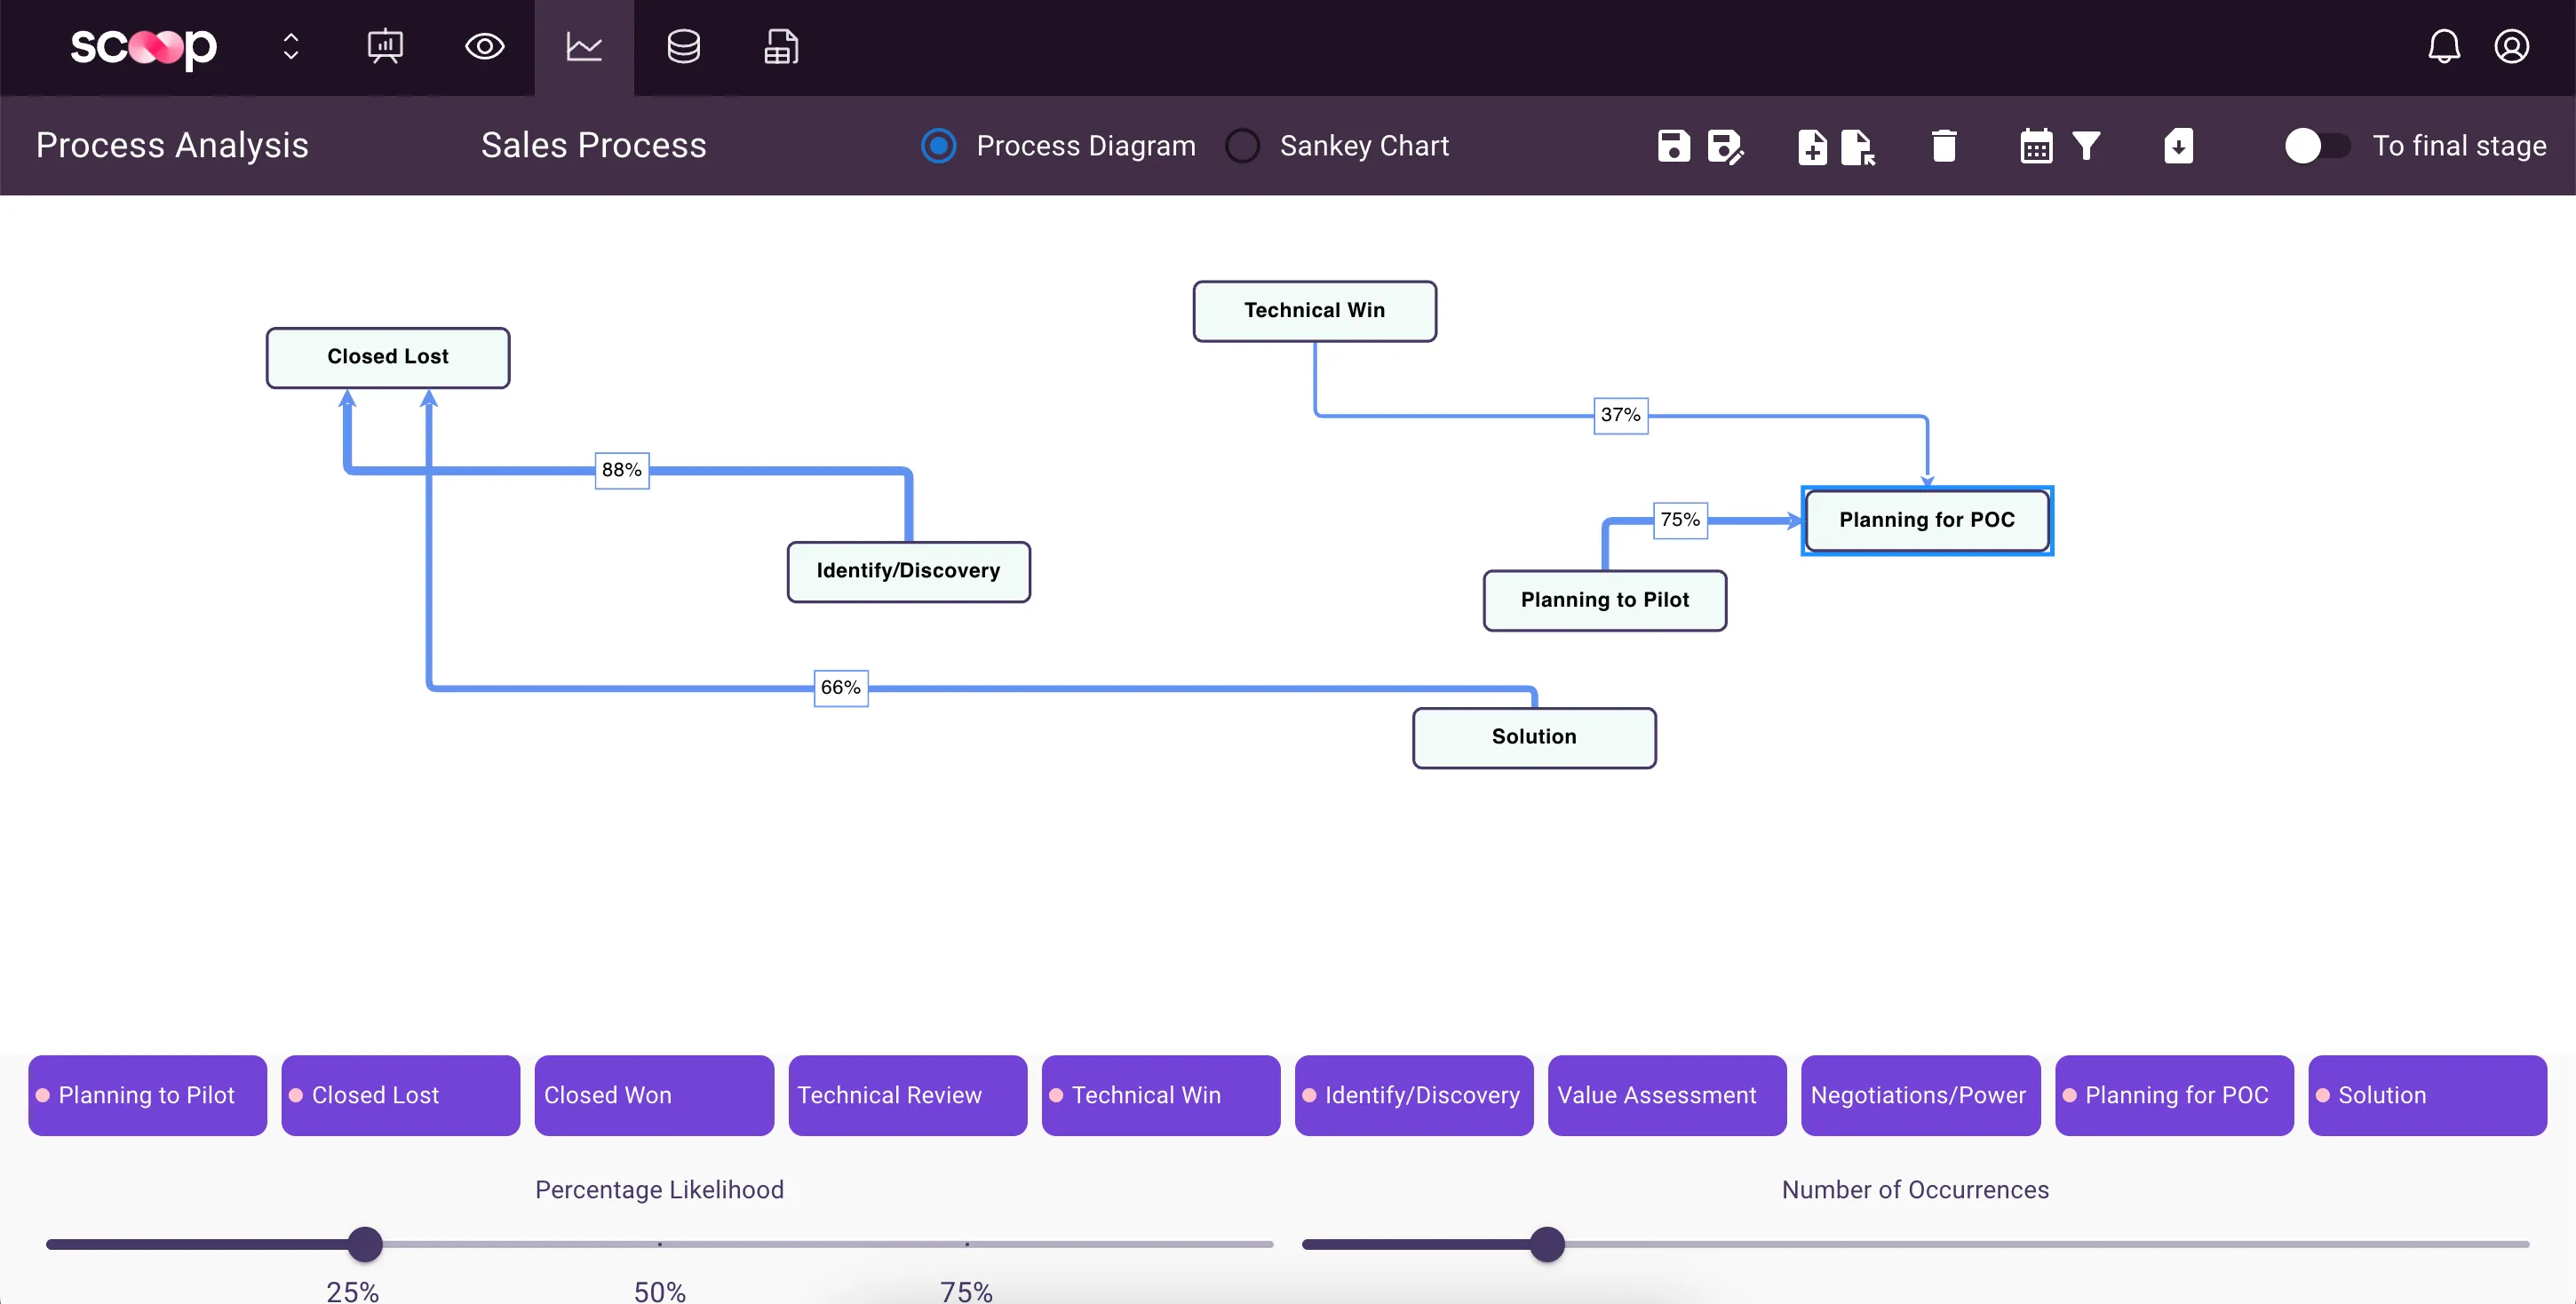Switch to the presentation board tab

point(385,47)
